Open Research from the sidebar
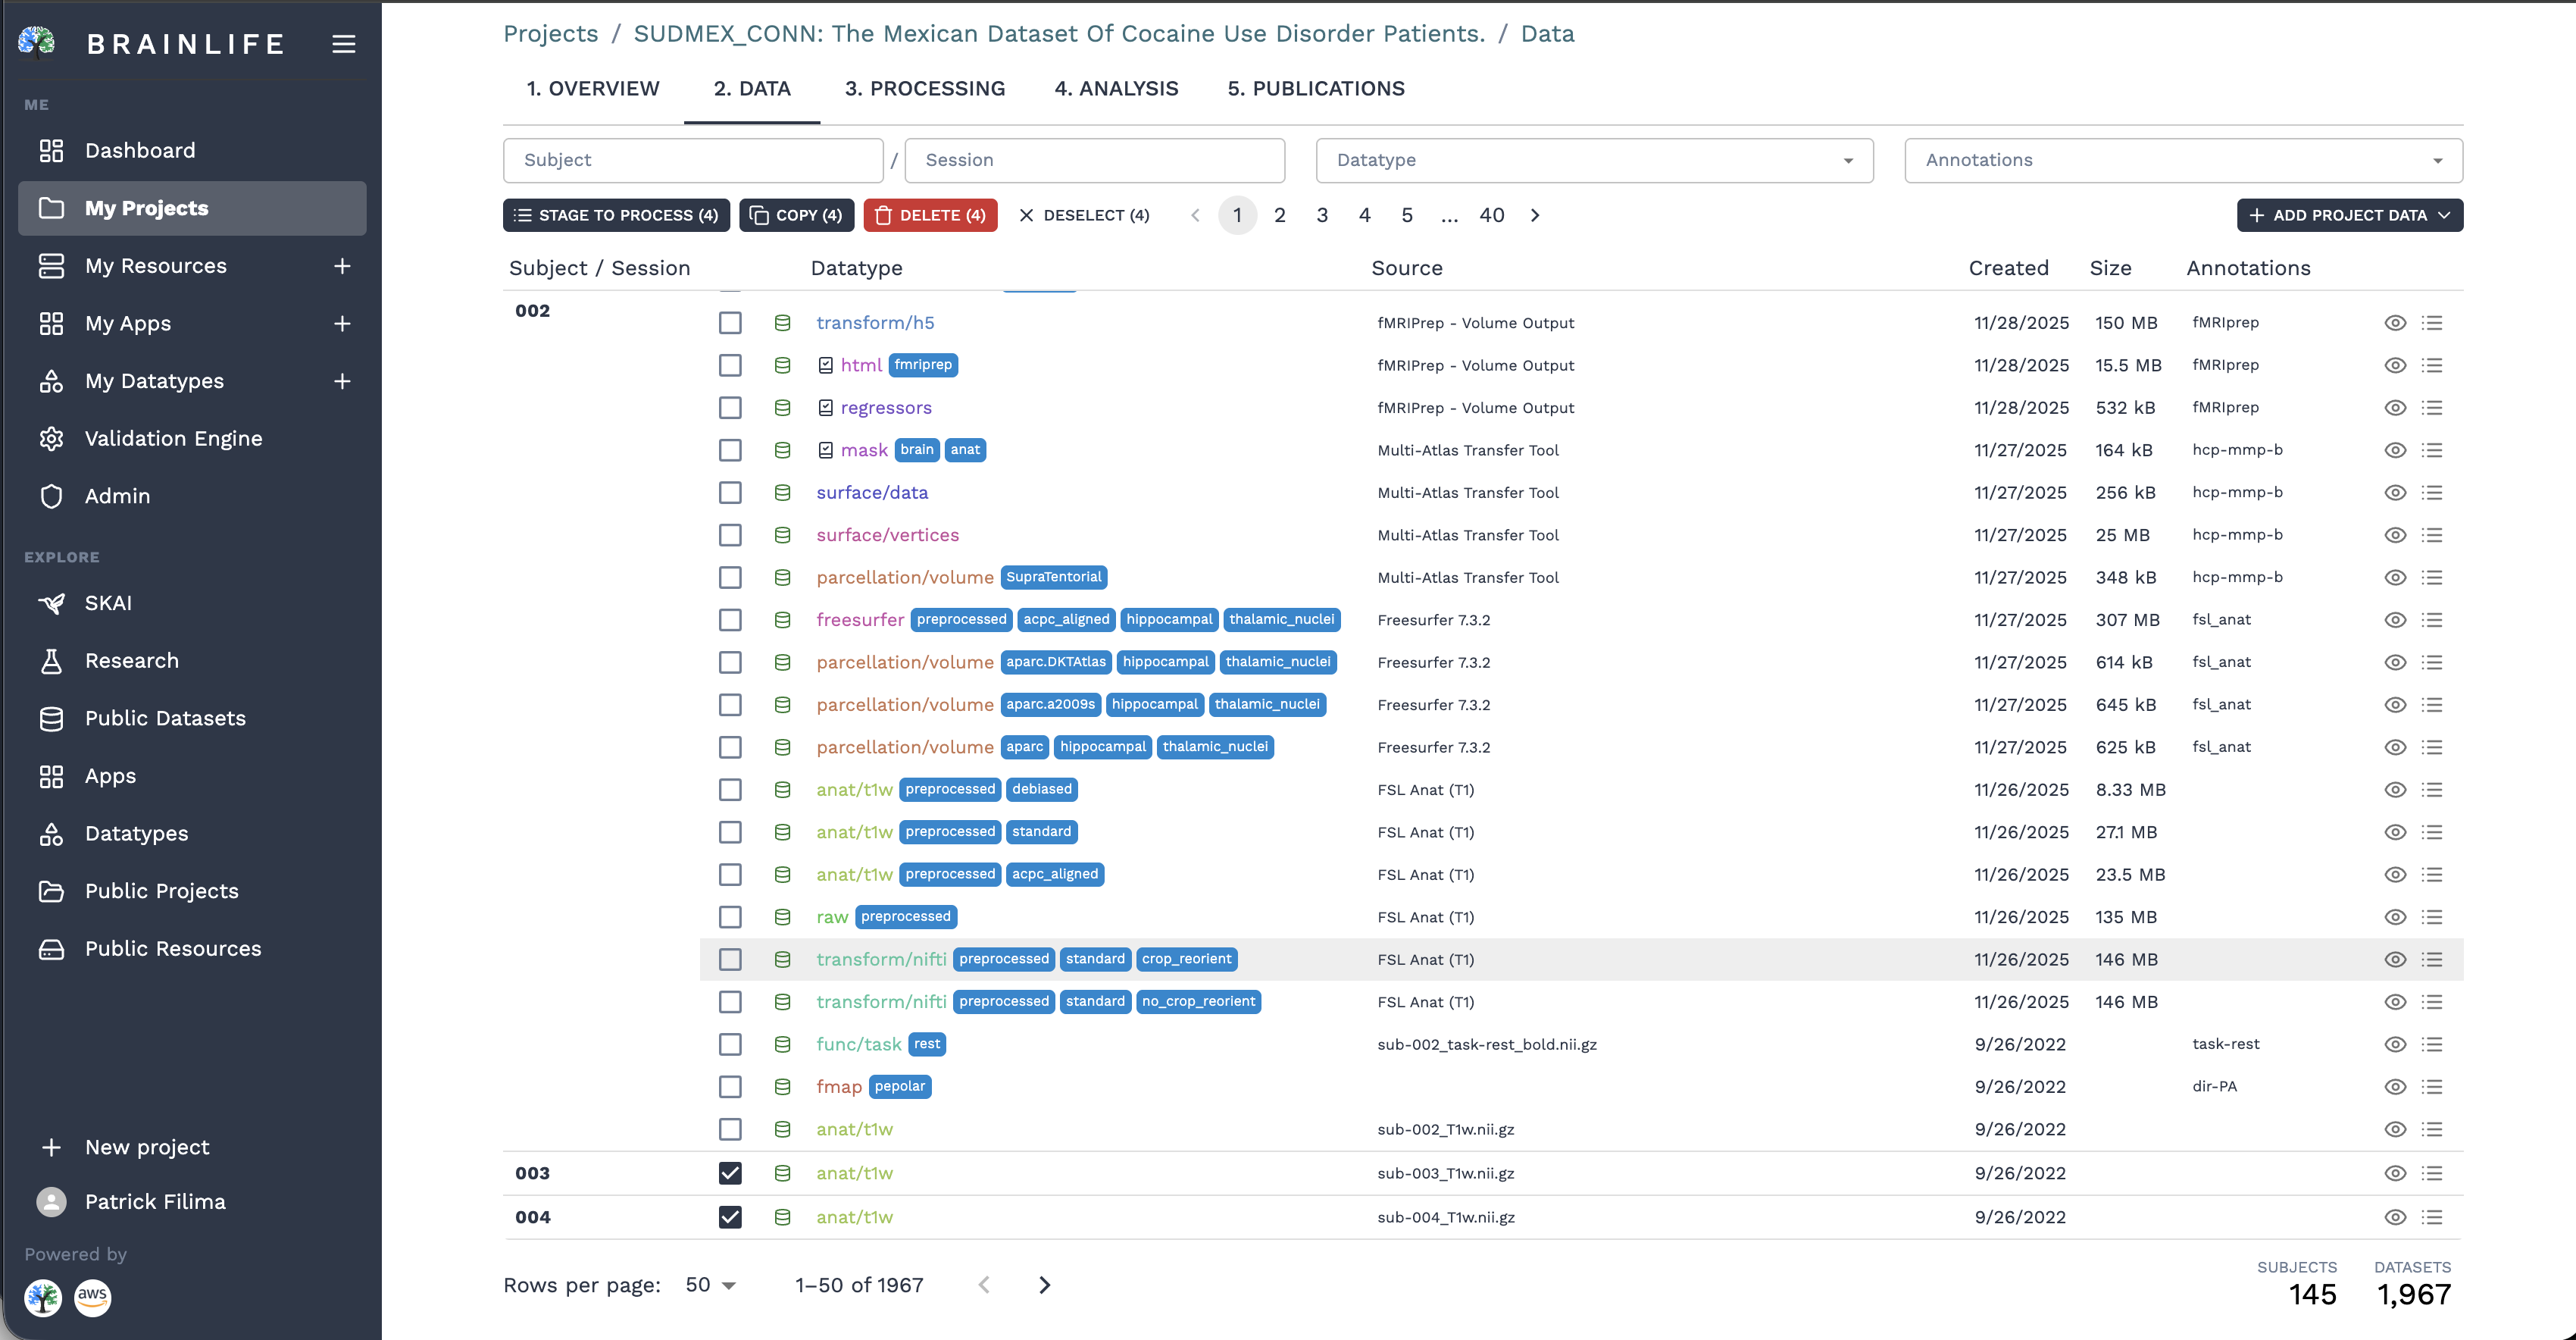Viewport: 2576px width, 1340px height. (192, 661)
